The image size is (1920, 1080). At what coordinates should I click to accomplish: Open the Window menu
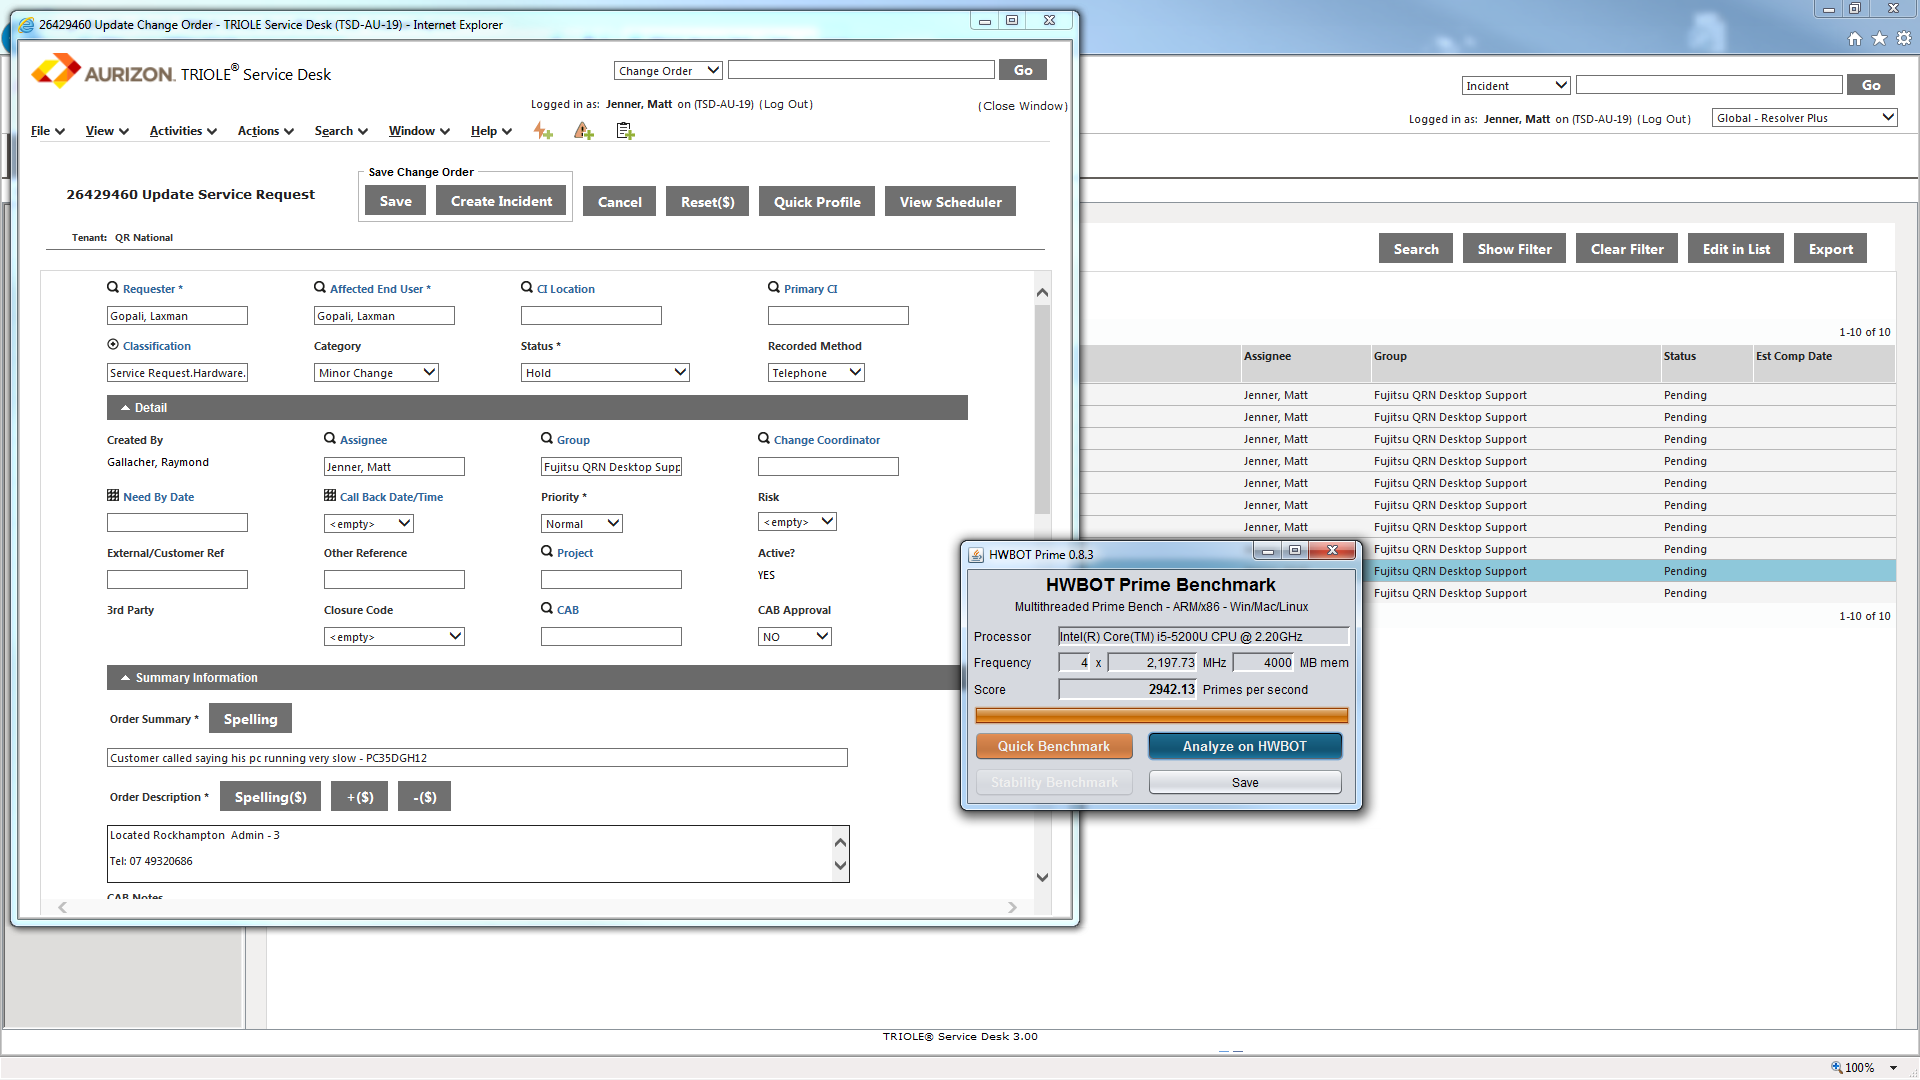[419, 131]
